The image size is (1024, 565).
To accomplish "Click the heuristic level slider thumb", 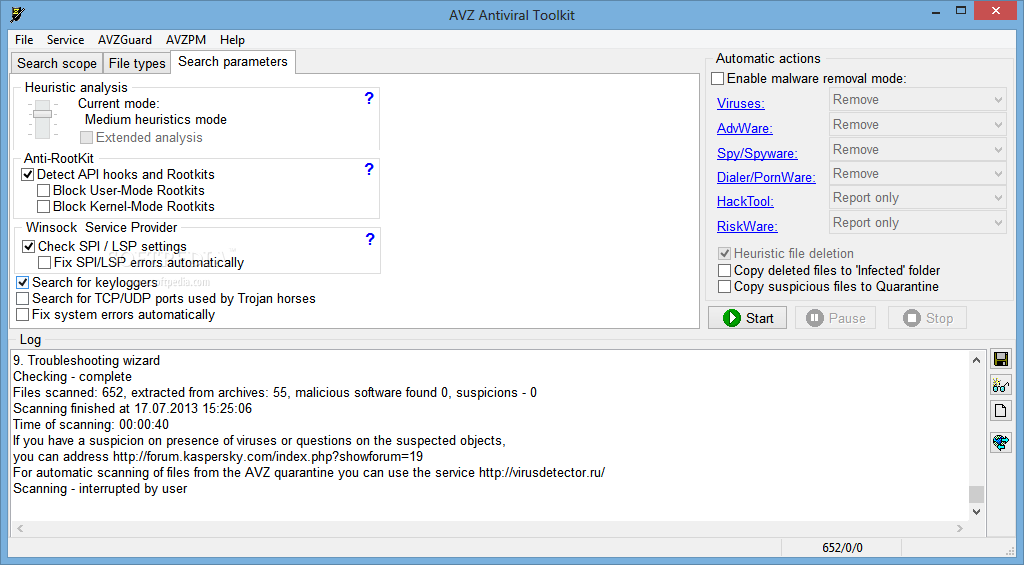I will click(42, 114).
